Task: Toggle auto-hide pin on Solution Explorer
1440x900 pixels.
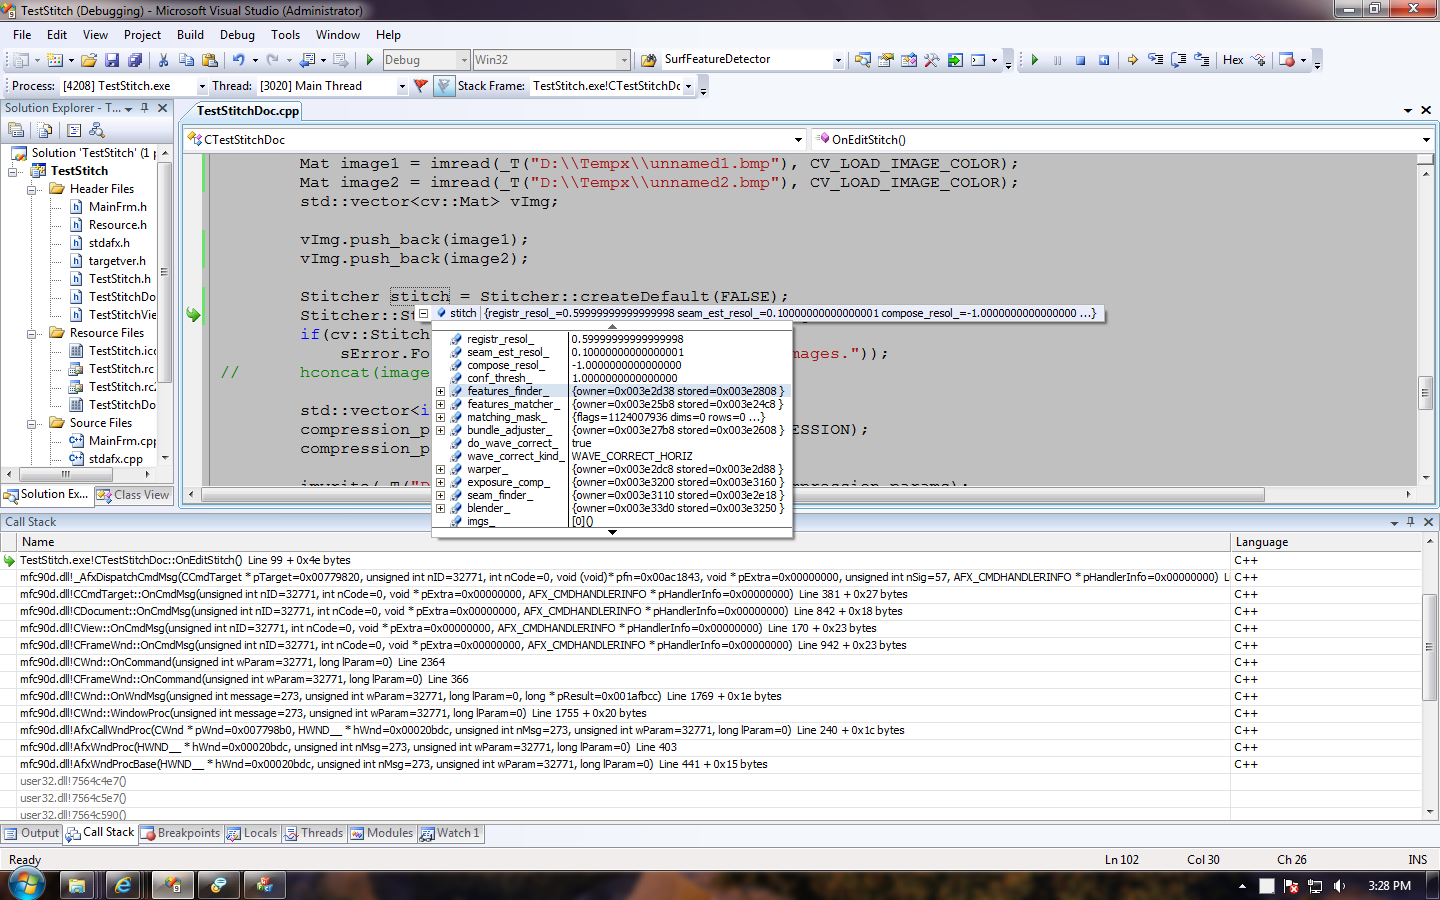Action: (145, 108)
